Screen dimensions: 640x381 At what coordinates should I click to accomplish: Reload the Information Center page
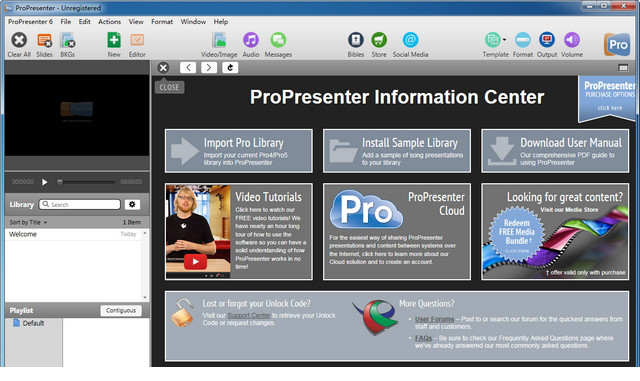pyautogui.click(x=230, y=68)
